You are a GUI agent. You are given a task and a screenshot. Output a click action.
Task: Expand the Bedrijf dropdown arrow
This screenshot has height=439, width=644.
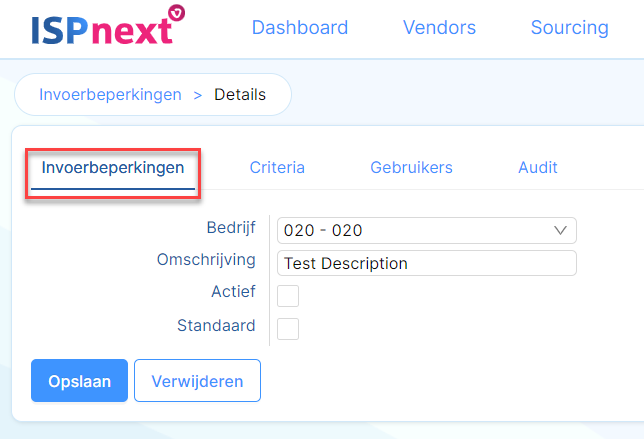[x=561, y=230]
